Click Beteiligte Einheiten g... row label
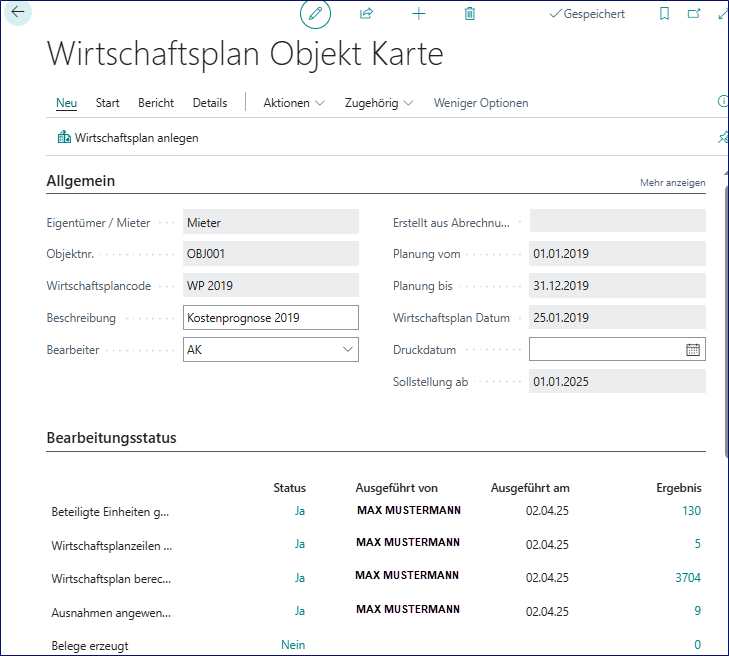 click(110, 512)
